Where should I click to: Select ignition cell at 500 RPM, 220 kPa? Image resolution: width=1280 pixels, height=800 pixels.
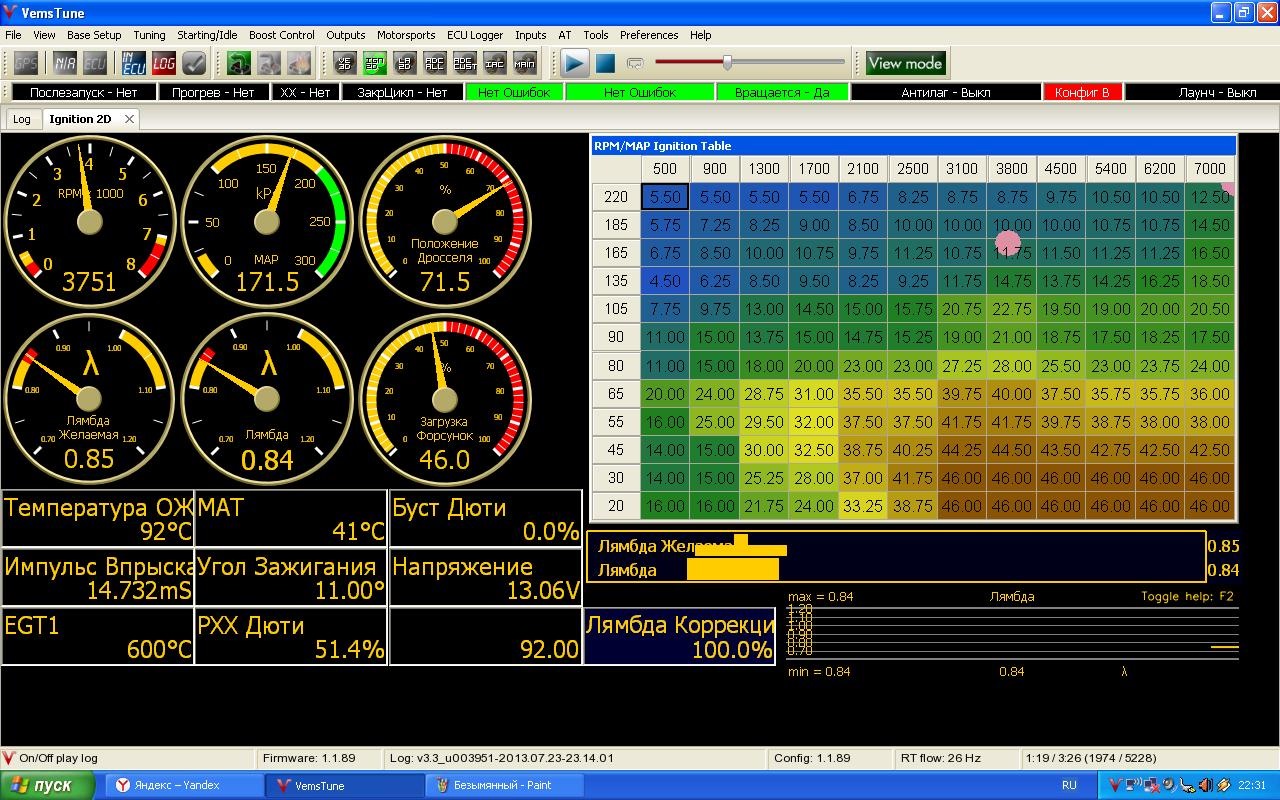point(665,197)
